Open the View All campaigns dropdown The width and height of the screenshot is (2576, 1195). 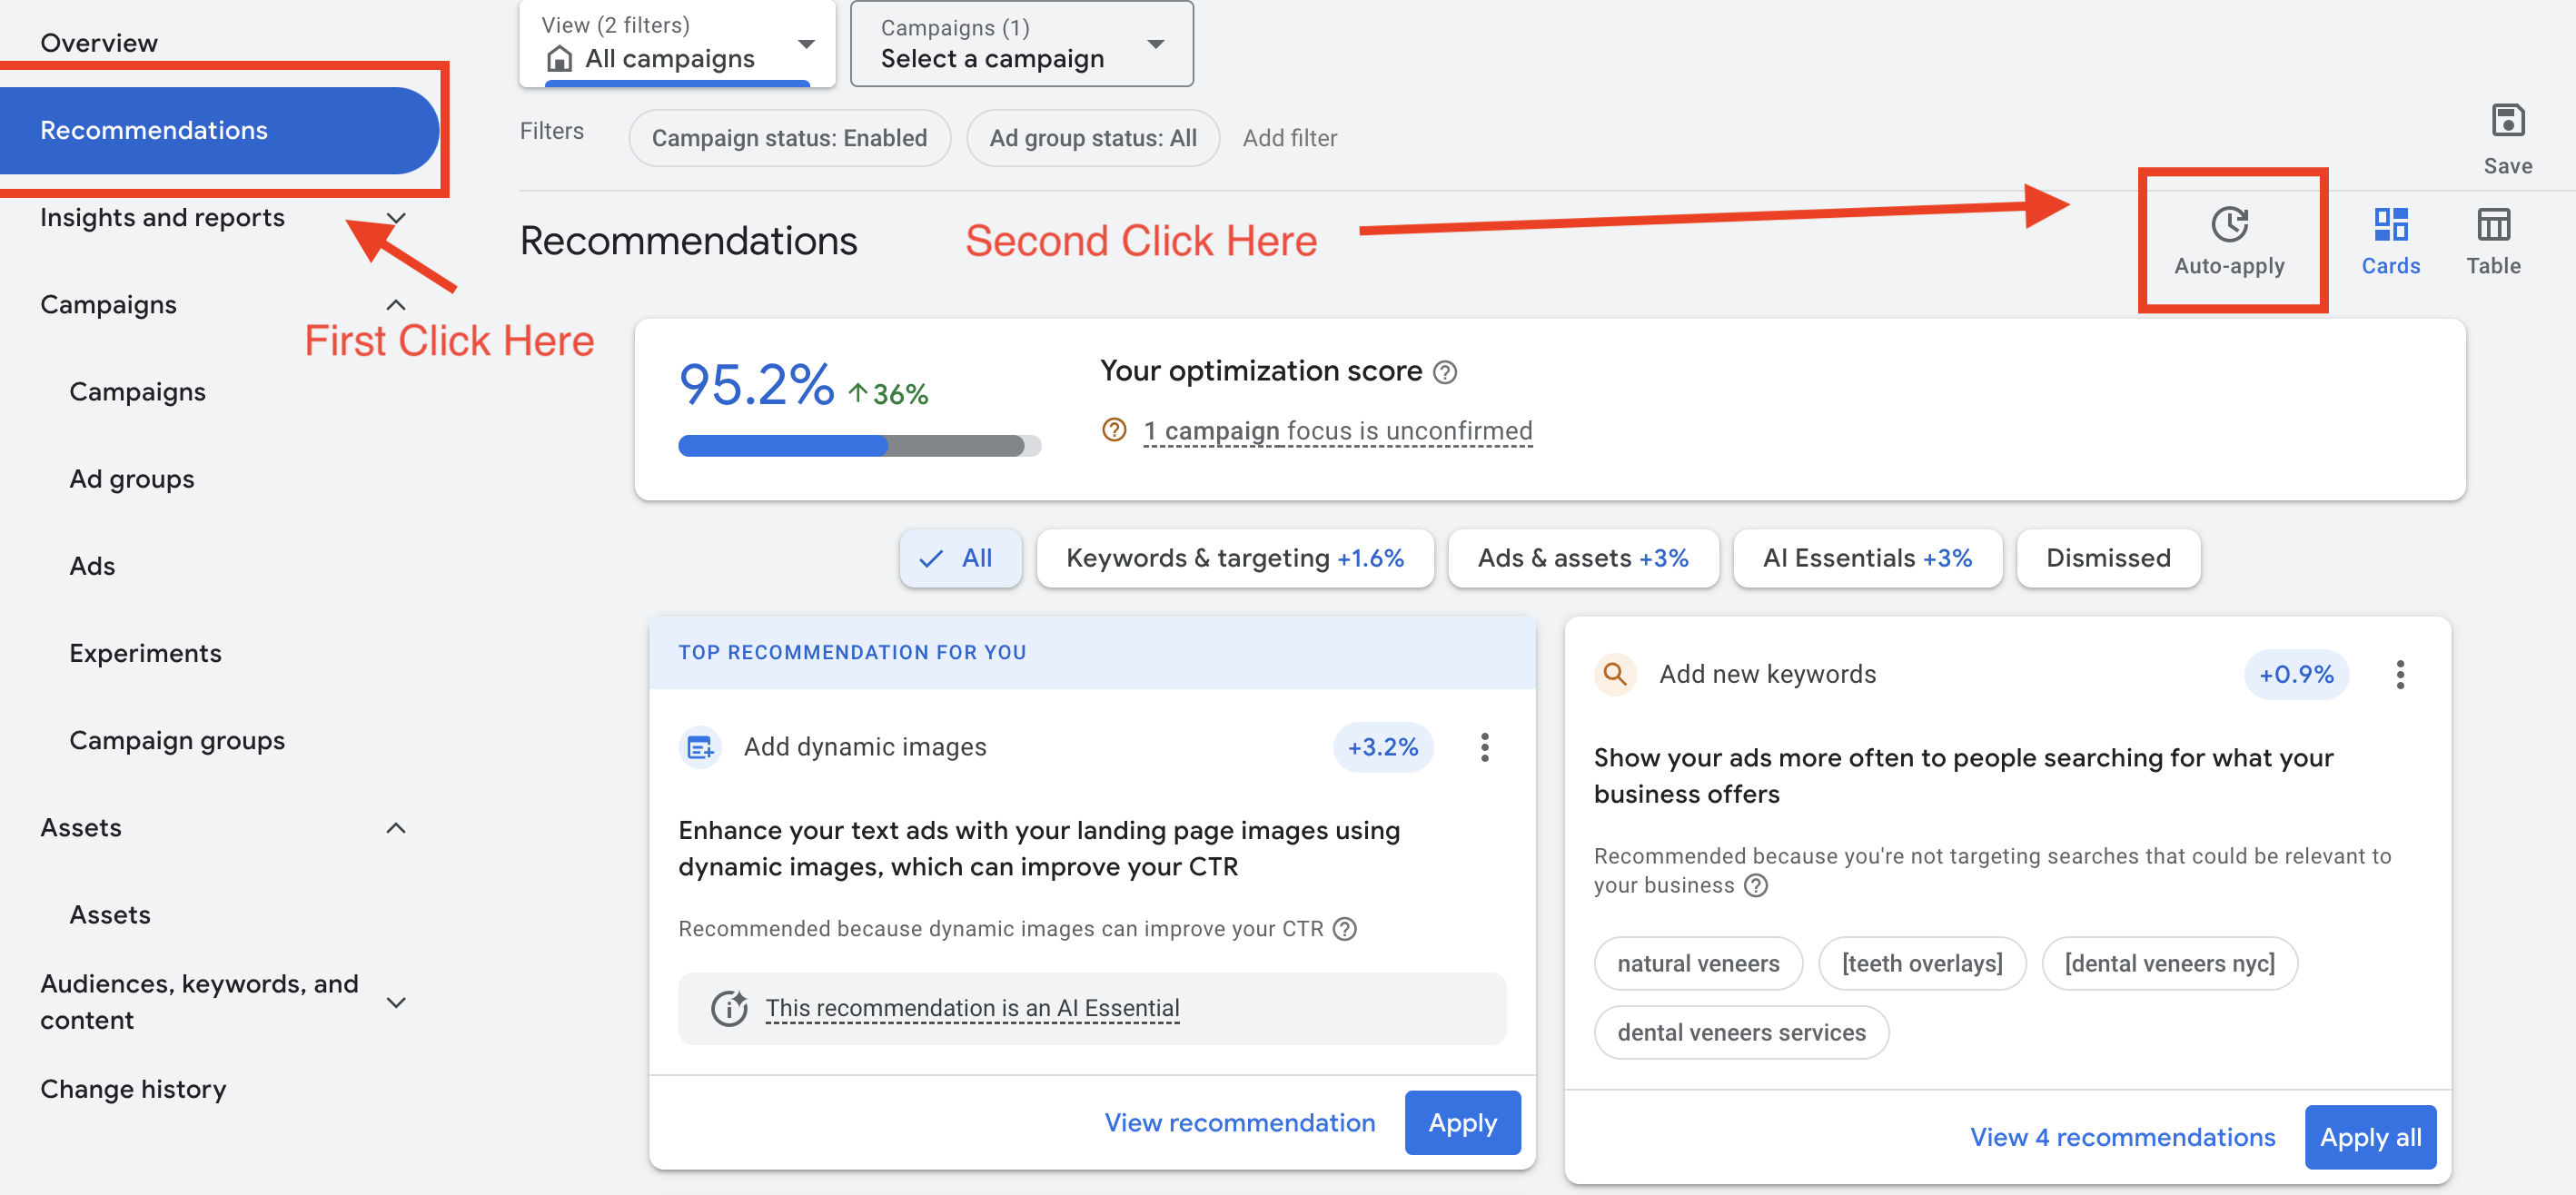677,44
